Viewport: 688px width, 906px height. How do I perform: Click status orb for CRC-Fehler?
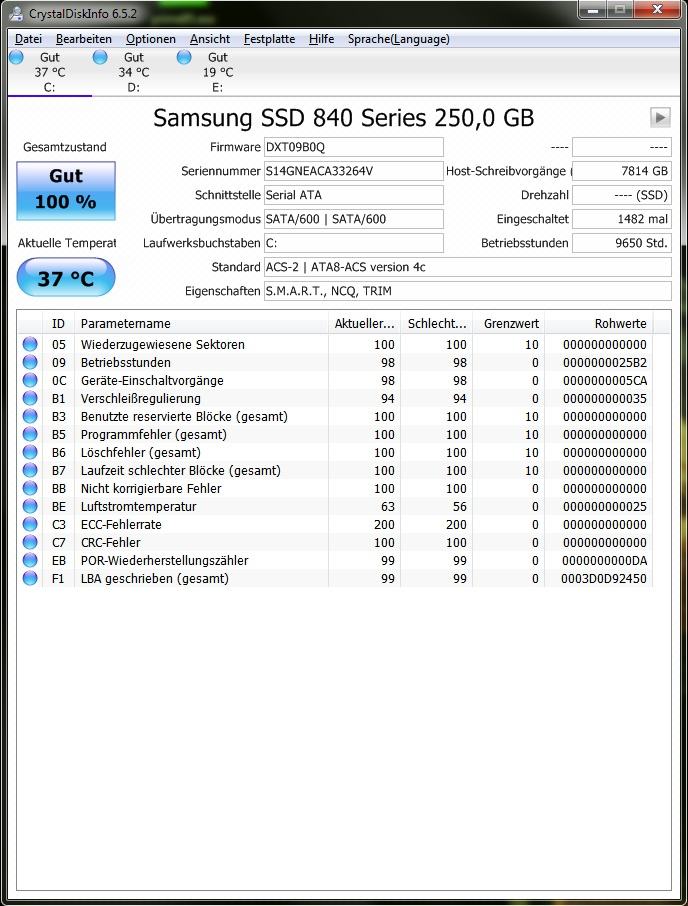click(30, 542)
